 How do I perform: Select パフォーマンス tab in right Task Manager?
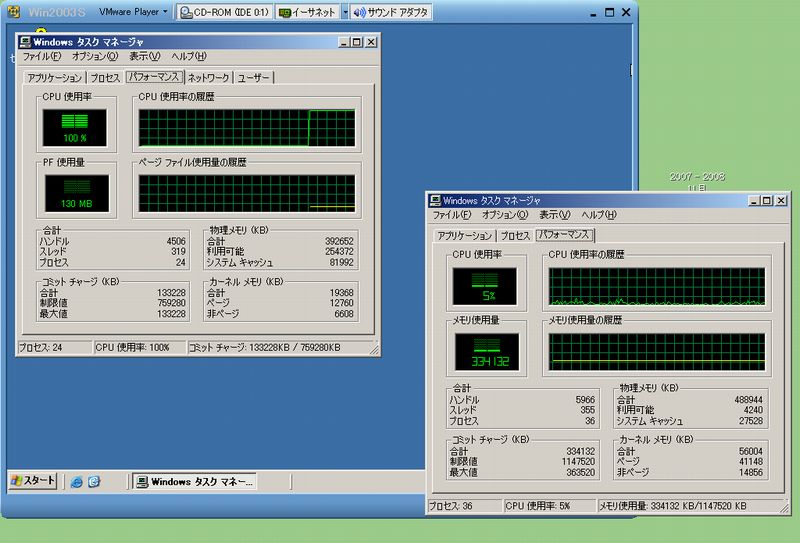click(564, 235)
